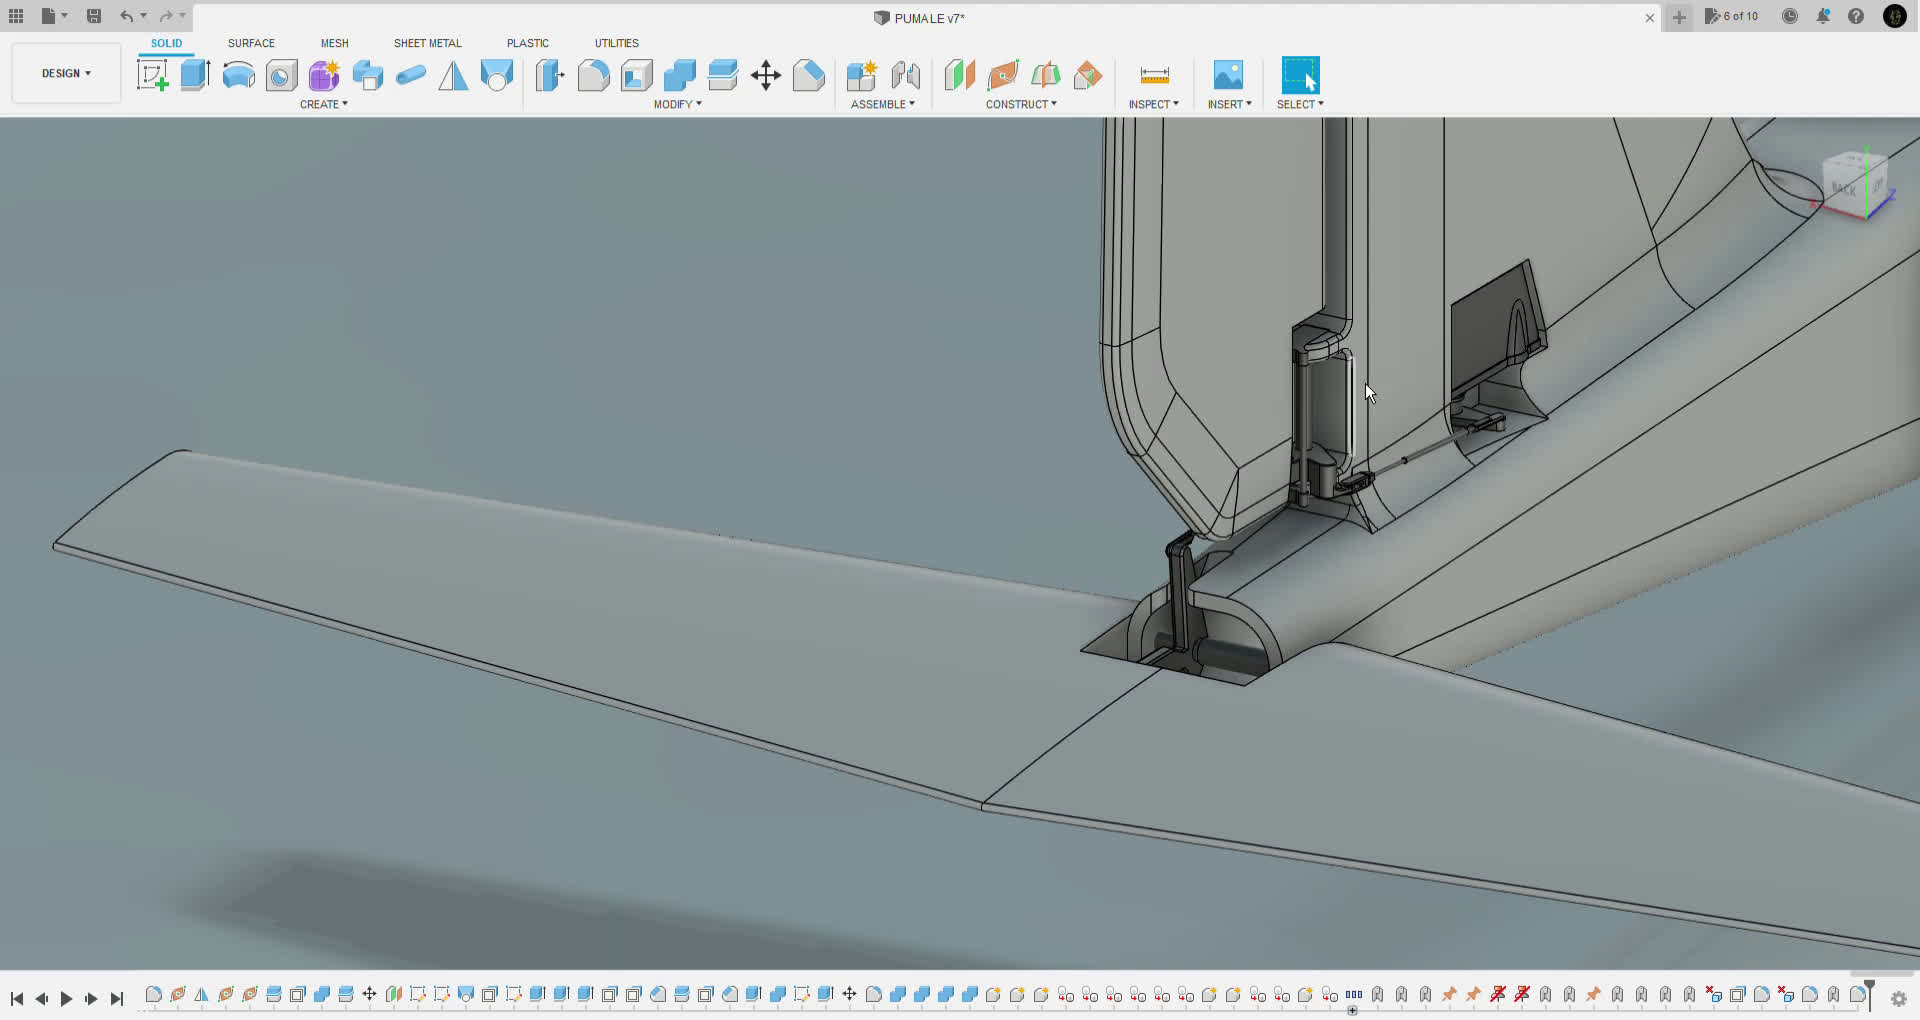Open the DESIGN workspace switcher
The image size is (1920, 1020).
(x=64, y=72)
